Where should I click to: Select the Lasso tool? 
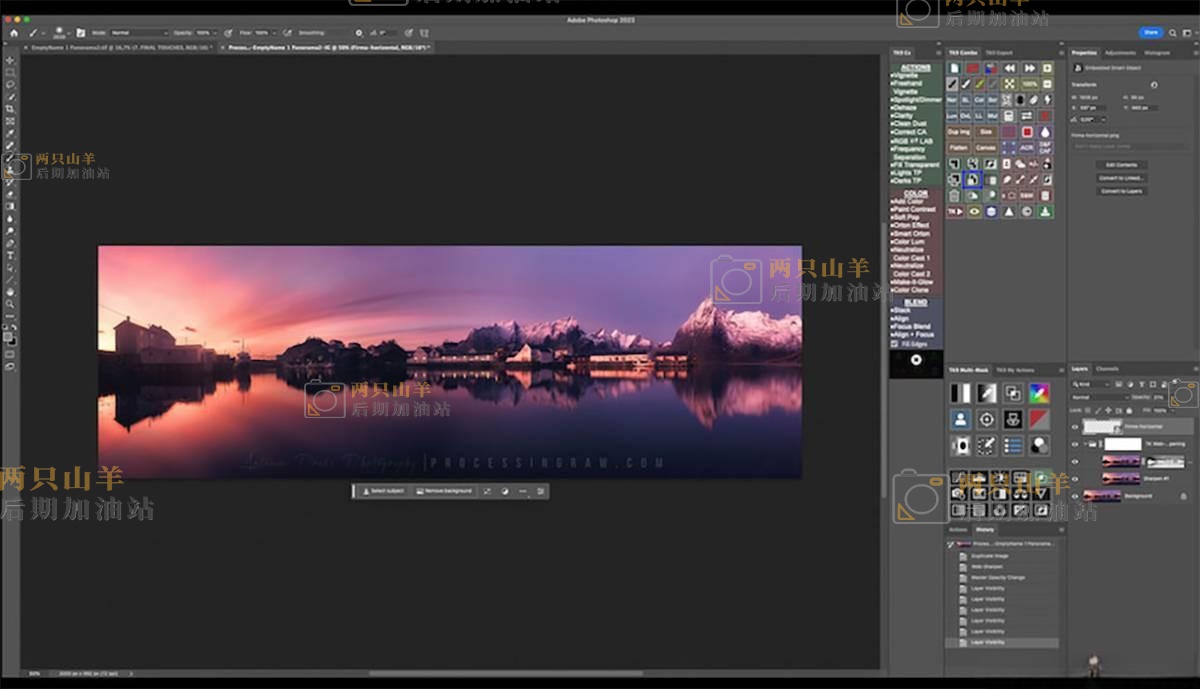point(10,85)
